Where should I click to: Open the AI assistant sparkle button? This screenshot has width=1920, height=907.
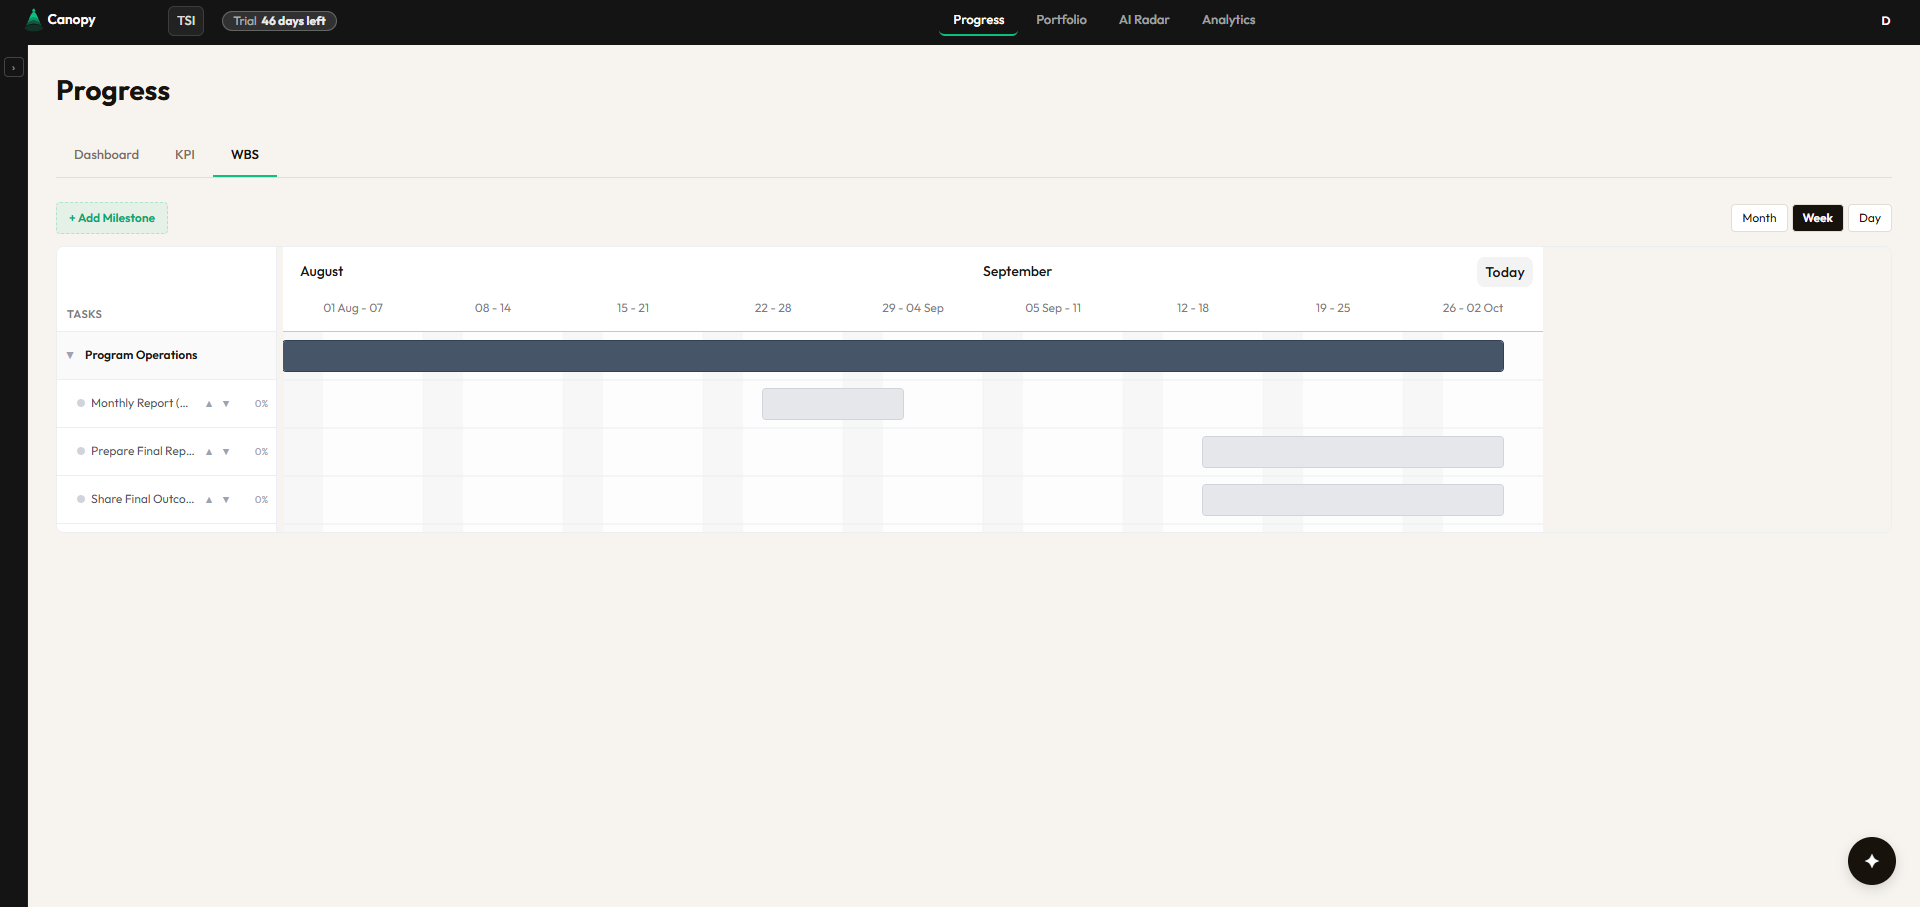point(1872,861)
